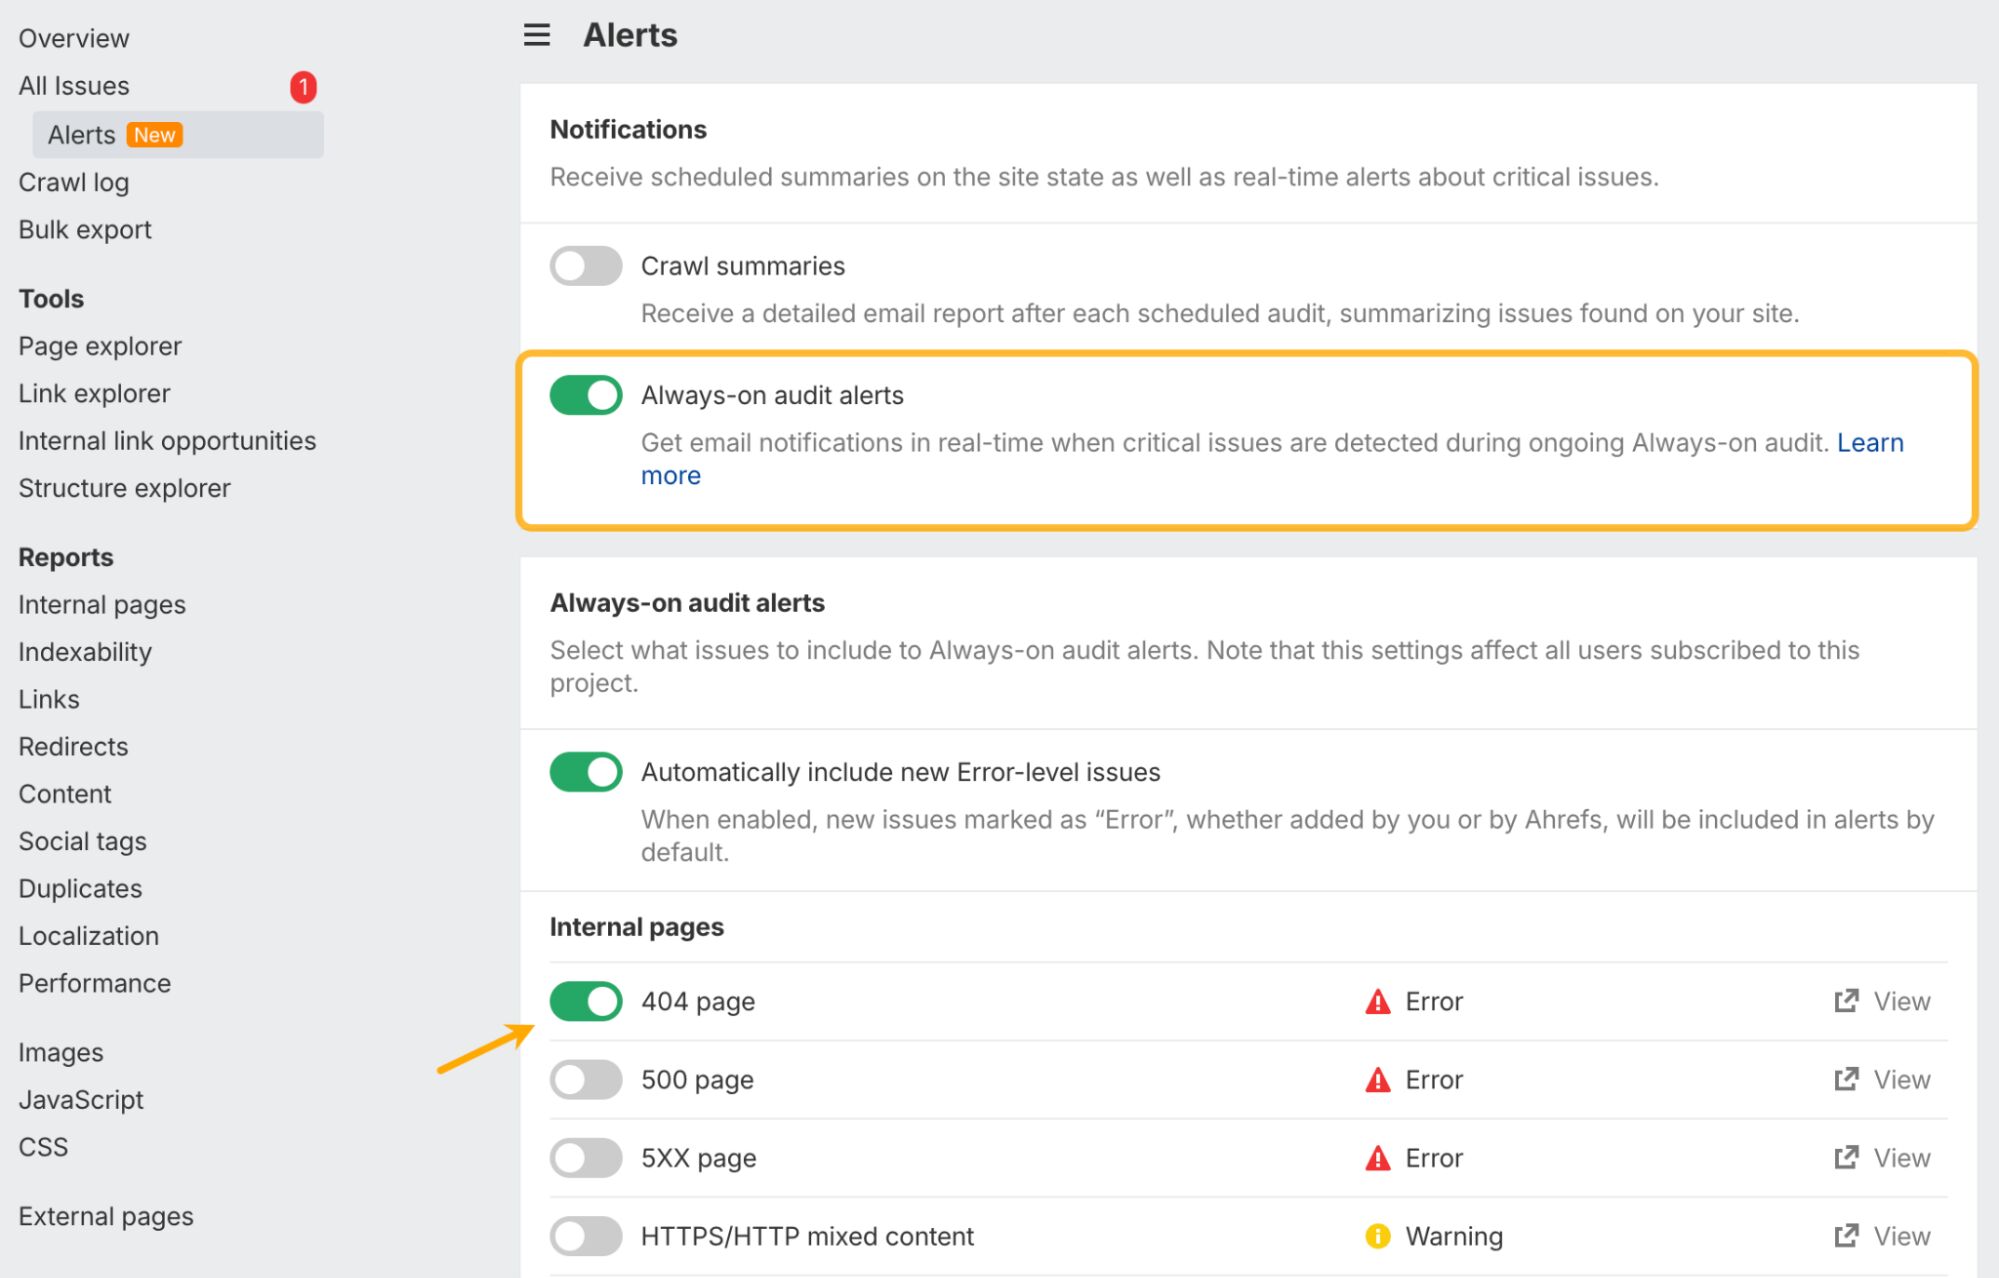Image resolution: width=1999 pixels, height=1278 pixels.
Task: Open the Indexability report
Action: pos(85,652)
